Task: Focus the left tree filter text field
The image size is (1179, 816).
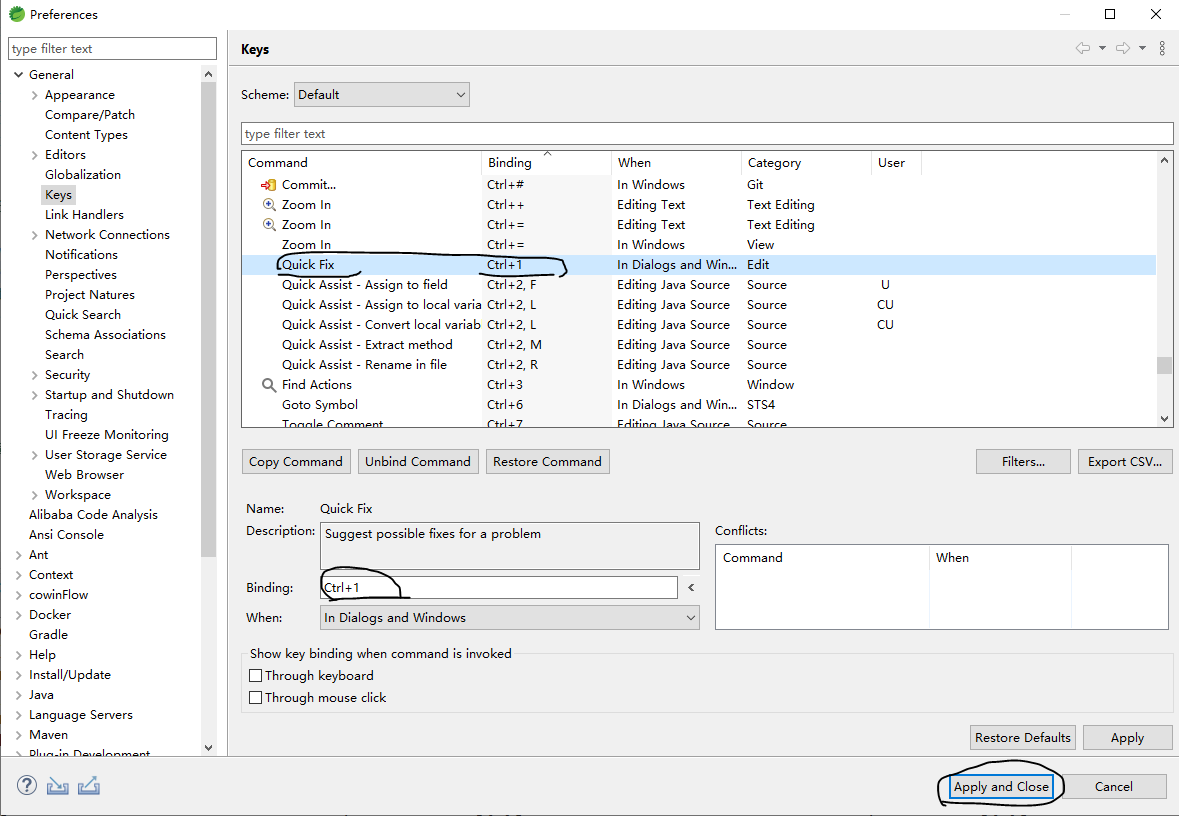Action: pyautogui.click(x=113, y=49)
